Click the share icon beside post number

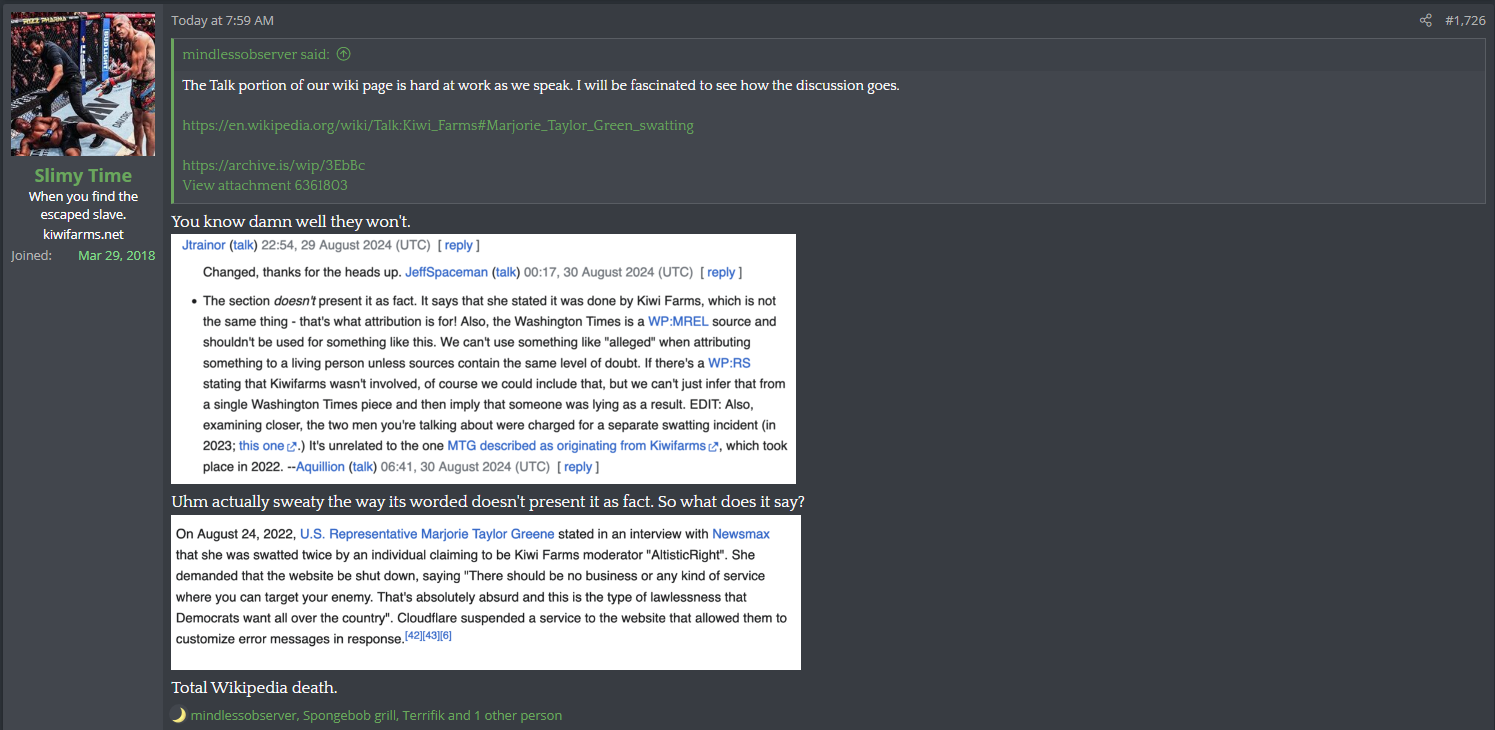pos(1426,20)
